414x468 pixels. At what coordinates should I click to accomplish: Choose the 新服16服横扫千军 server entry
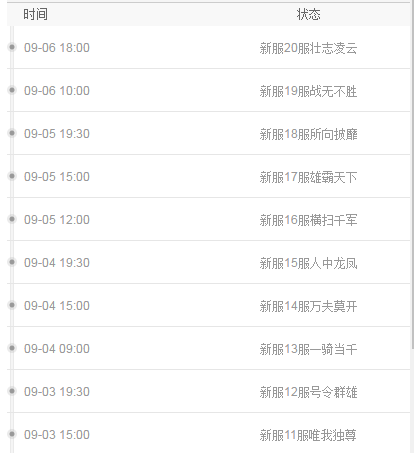308,220
